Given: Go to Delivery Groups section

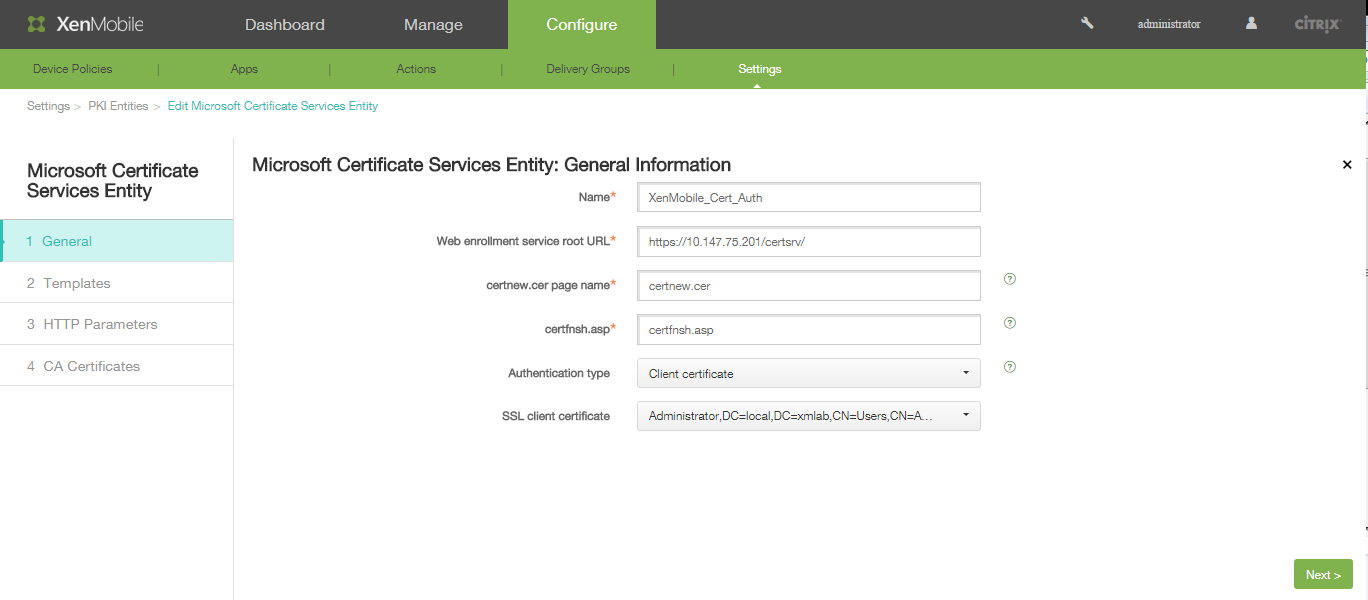Looking at the screenshot, I should (x=588, y=69).
